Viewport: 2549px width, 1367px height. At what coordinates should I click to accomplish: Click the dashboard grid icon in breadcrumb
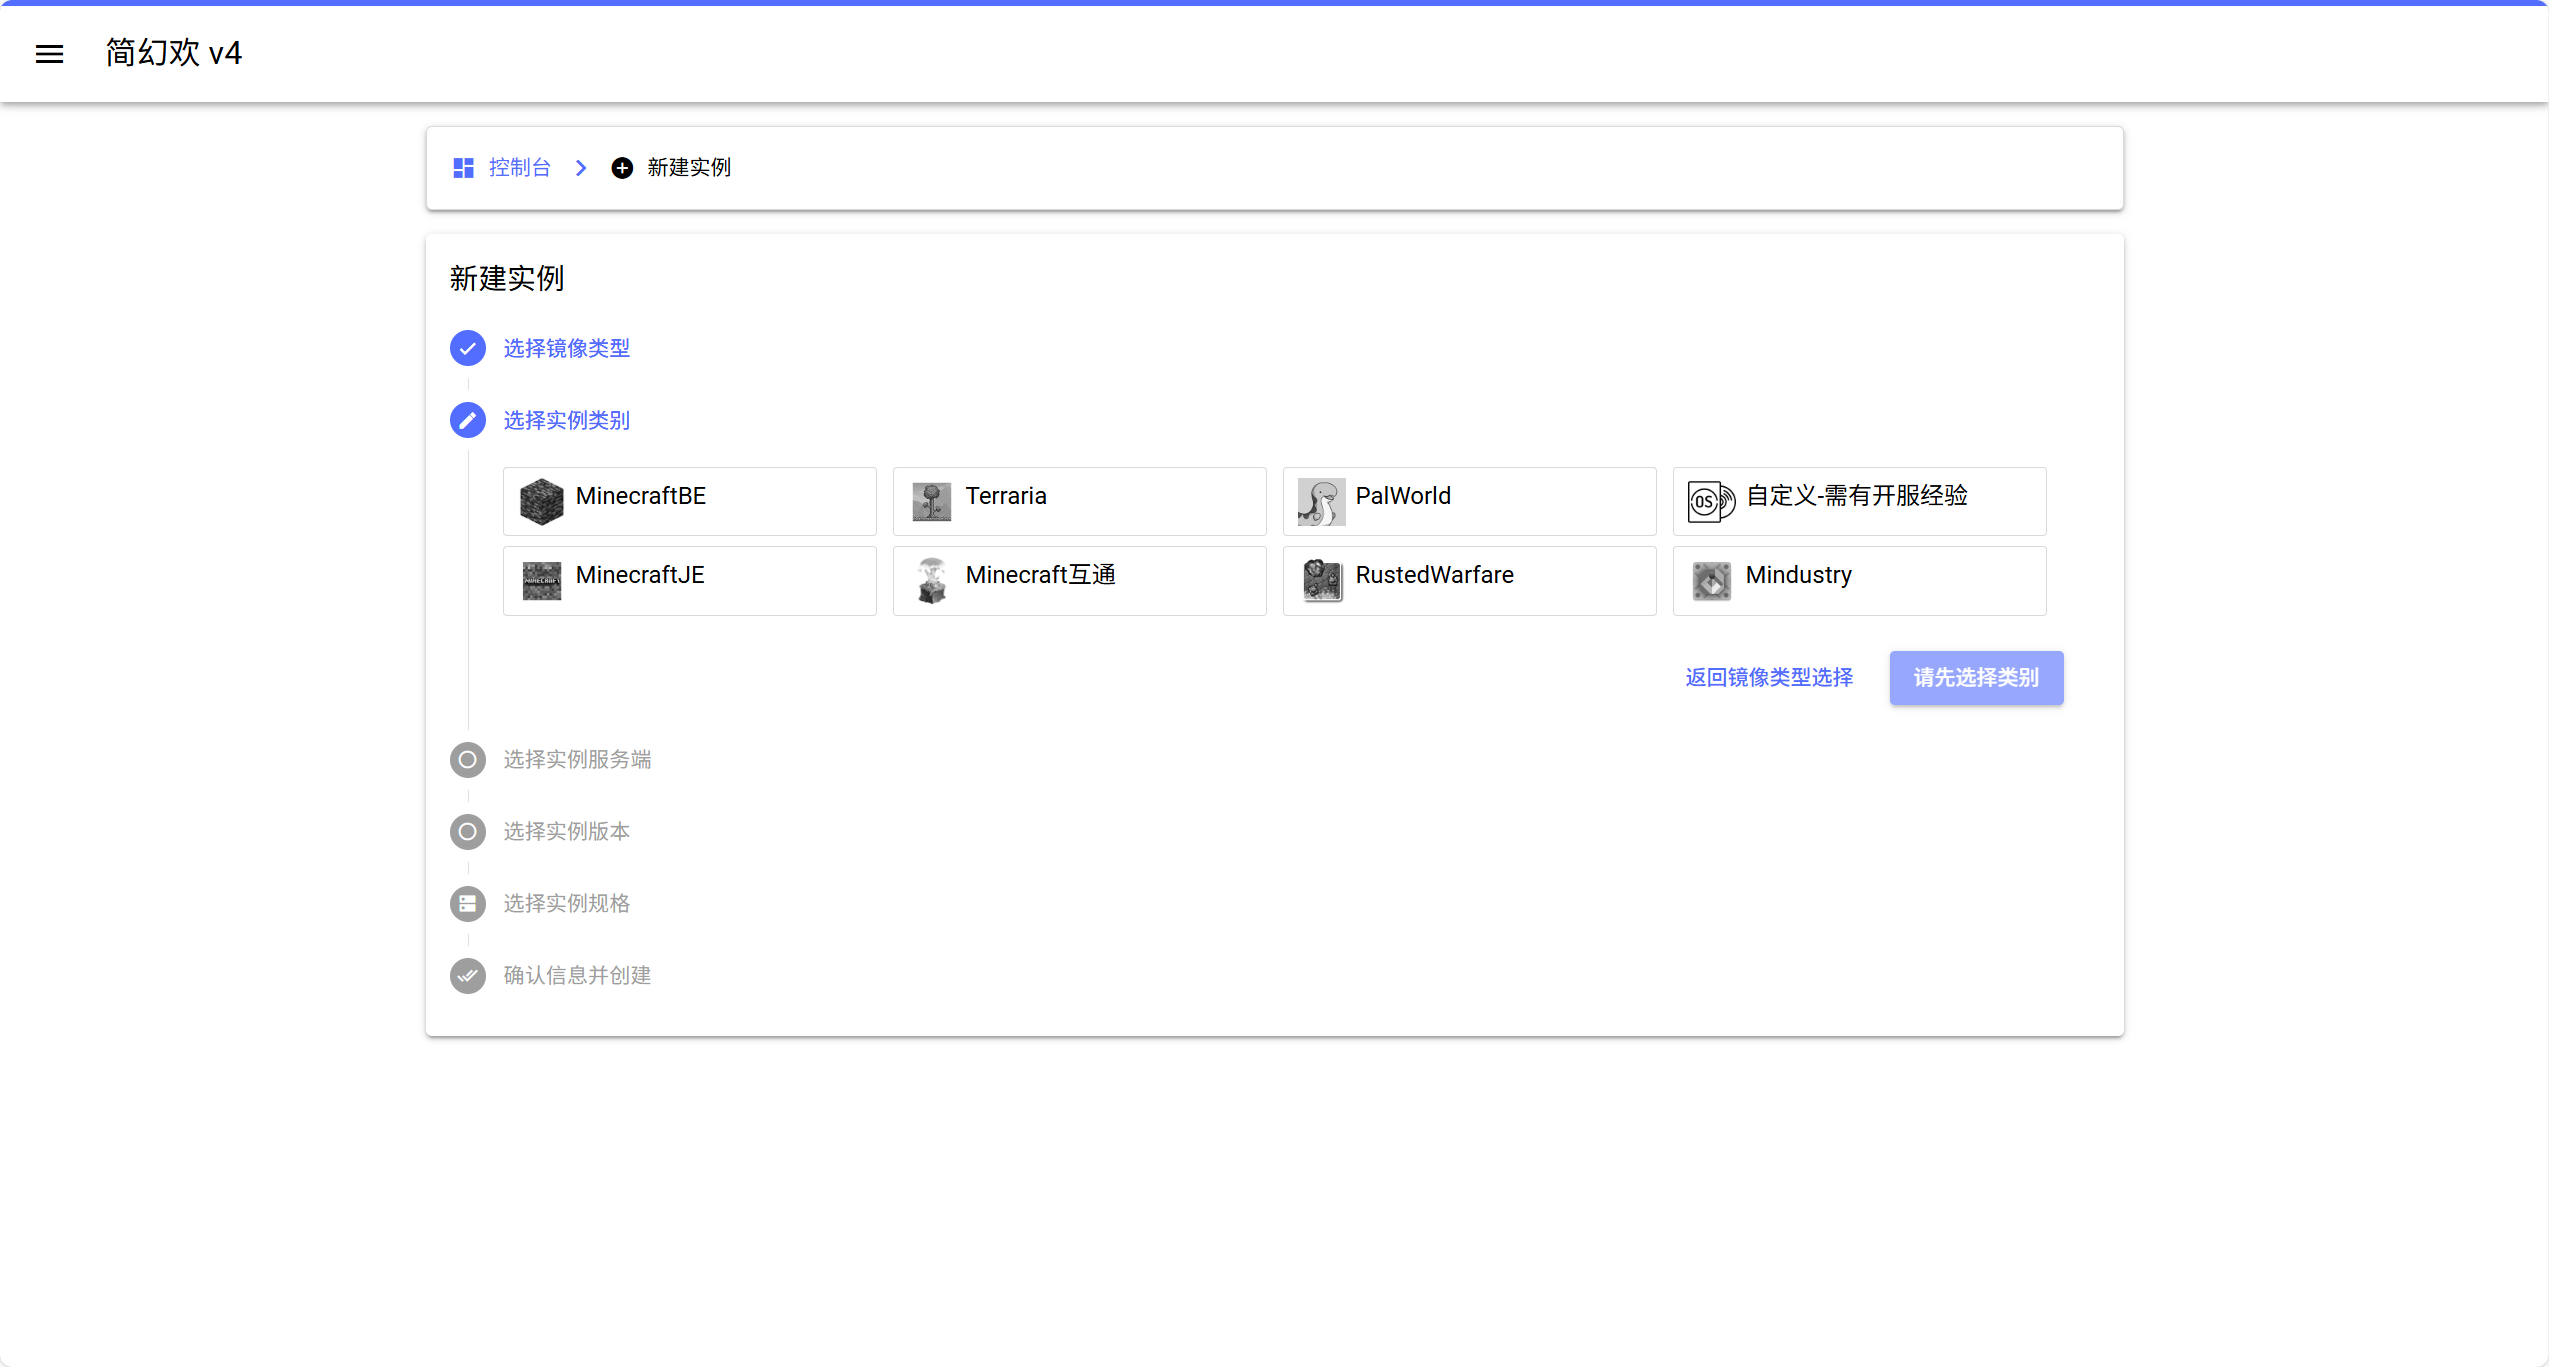pos(463,168)
